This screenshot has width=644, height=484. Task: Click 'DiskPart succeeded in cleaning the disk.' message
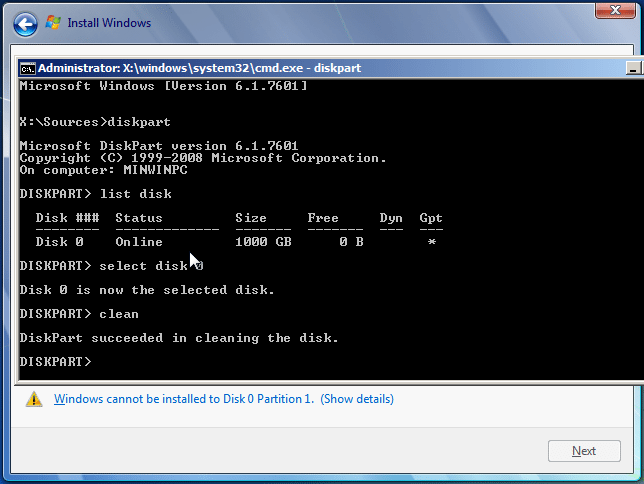click(179, 338)
